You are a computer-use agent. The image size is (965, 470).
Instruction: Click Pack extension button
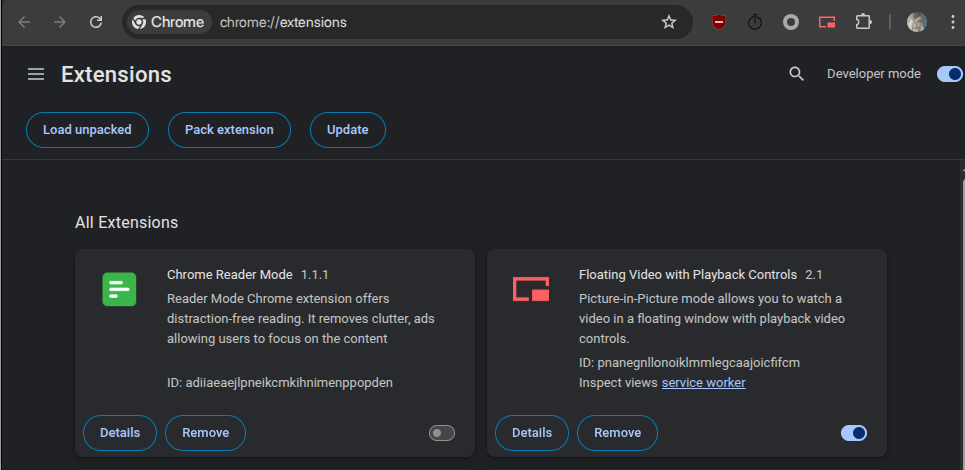tap(230, 130)
